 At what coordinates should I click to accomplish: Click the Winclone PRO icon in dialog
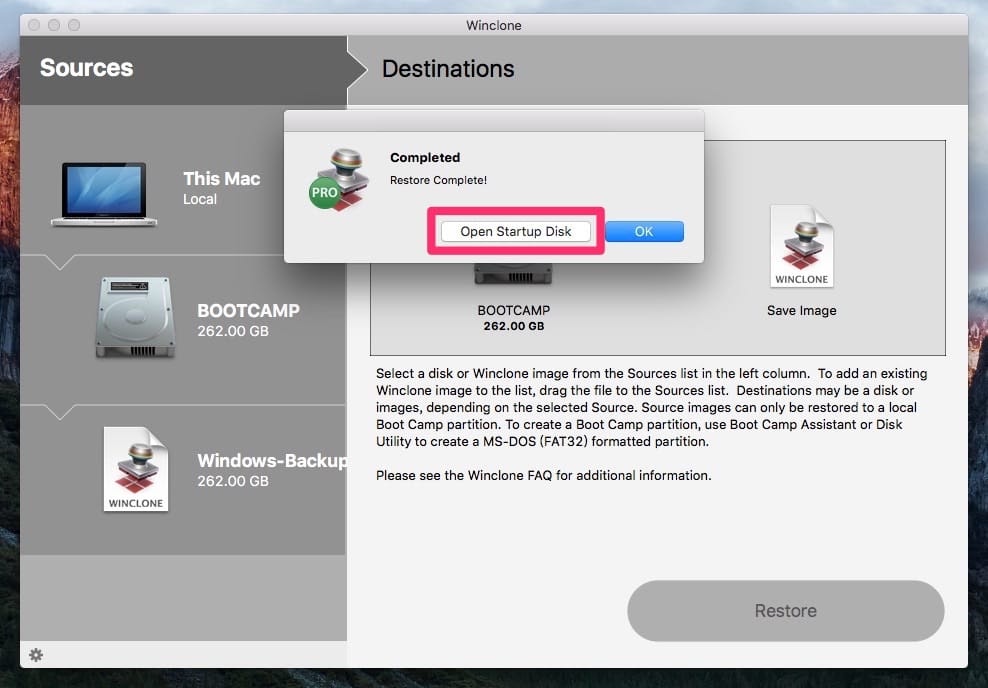(339, 180)
